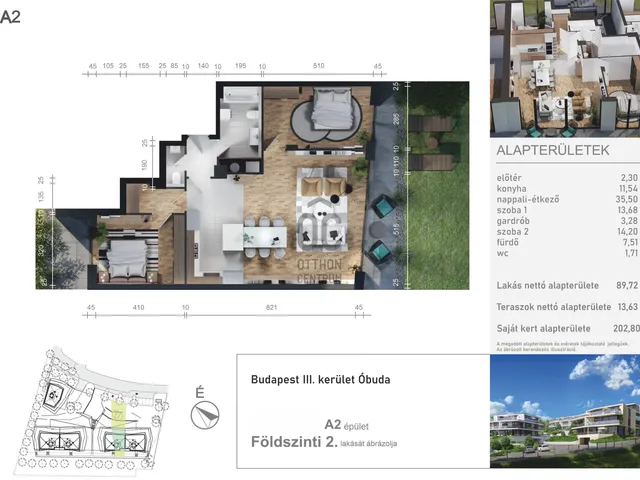Select the konyha area row
The width and height of the screenshot is (640, 480).
click(564, 187)
